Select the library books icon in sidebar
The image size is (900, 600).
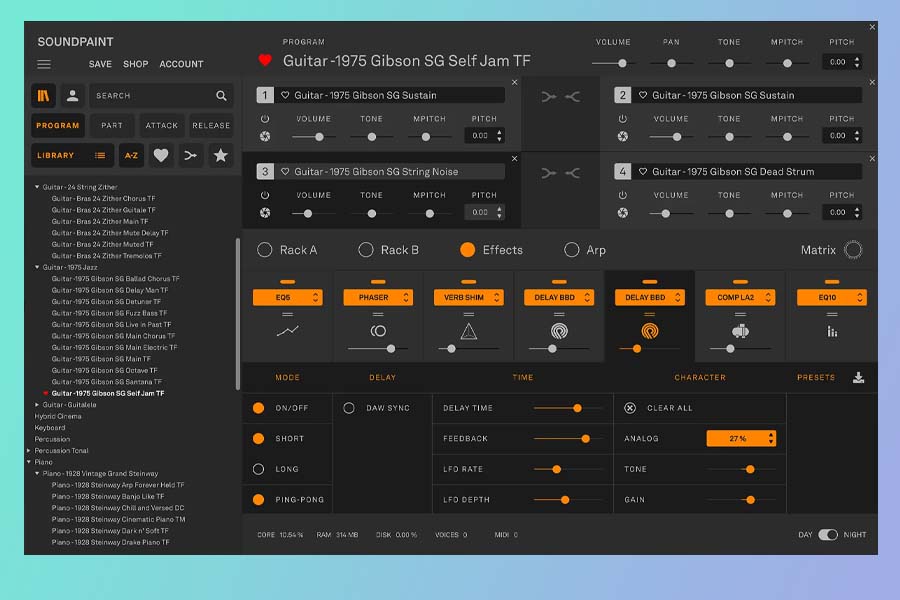[x=43, y=96]
